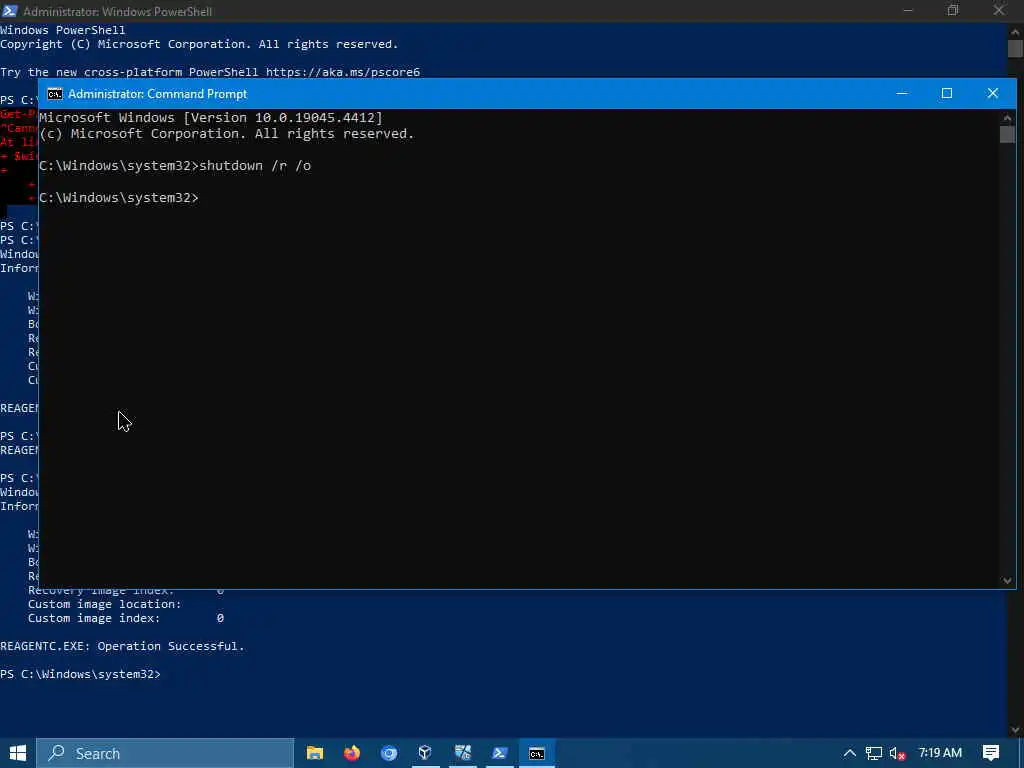Minimize the PowerShell window
1024x768 pixels.
pos(908,10)
